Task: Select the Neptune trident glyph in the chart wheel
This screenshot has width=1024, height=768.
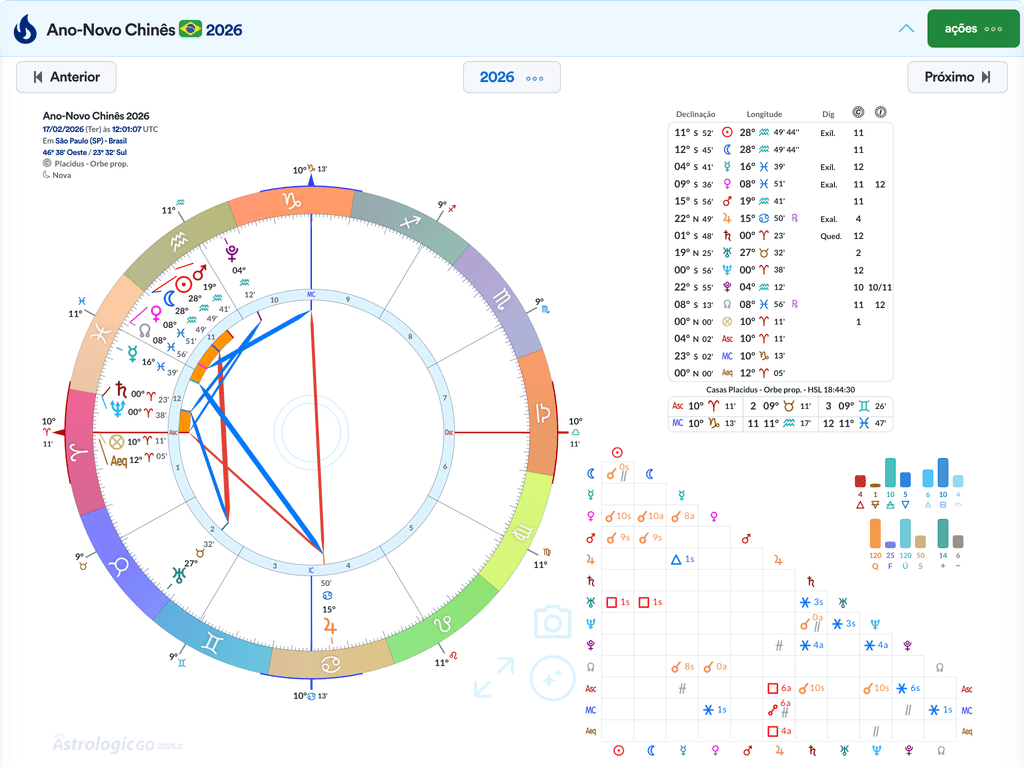Action: [118, 409]
